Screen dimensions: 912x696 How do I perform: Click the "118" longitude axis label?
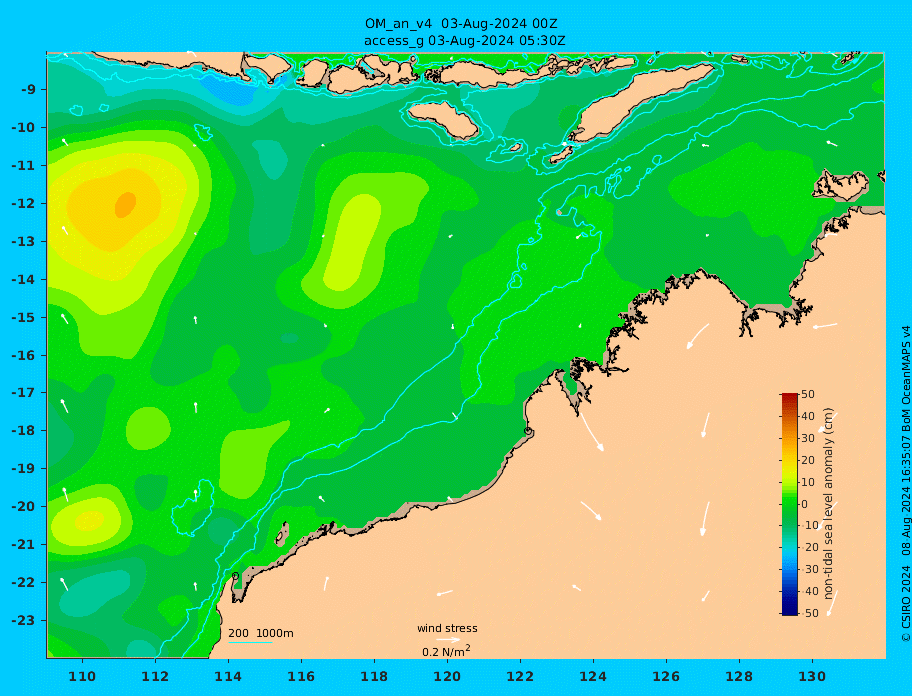coord(374,676)
